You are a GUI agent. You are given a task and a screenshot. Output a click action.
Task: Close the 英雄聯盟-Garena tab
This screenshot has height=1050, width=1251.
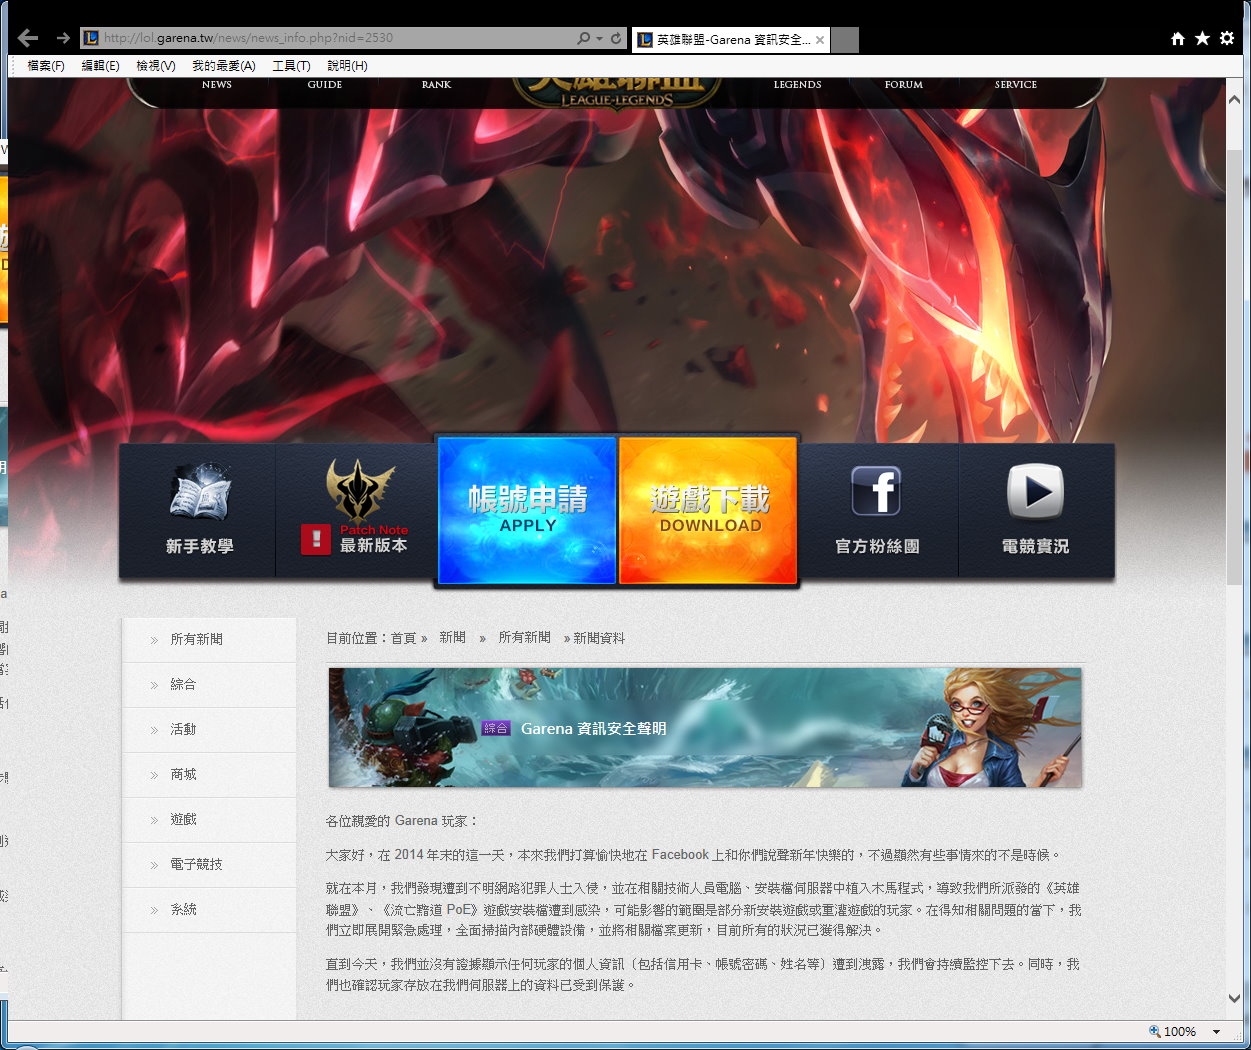pos(820,40)
